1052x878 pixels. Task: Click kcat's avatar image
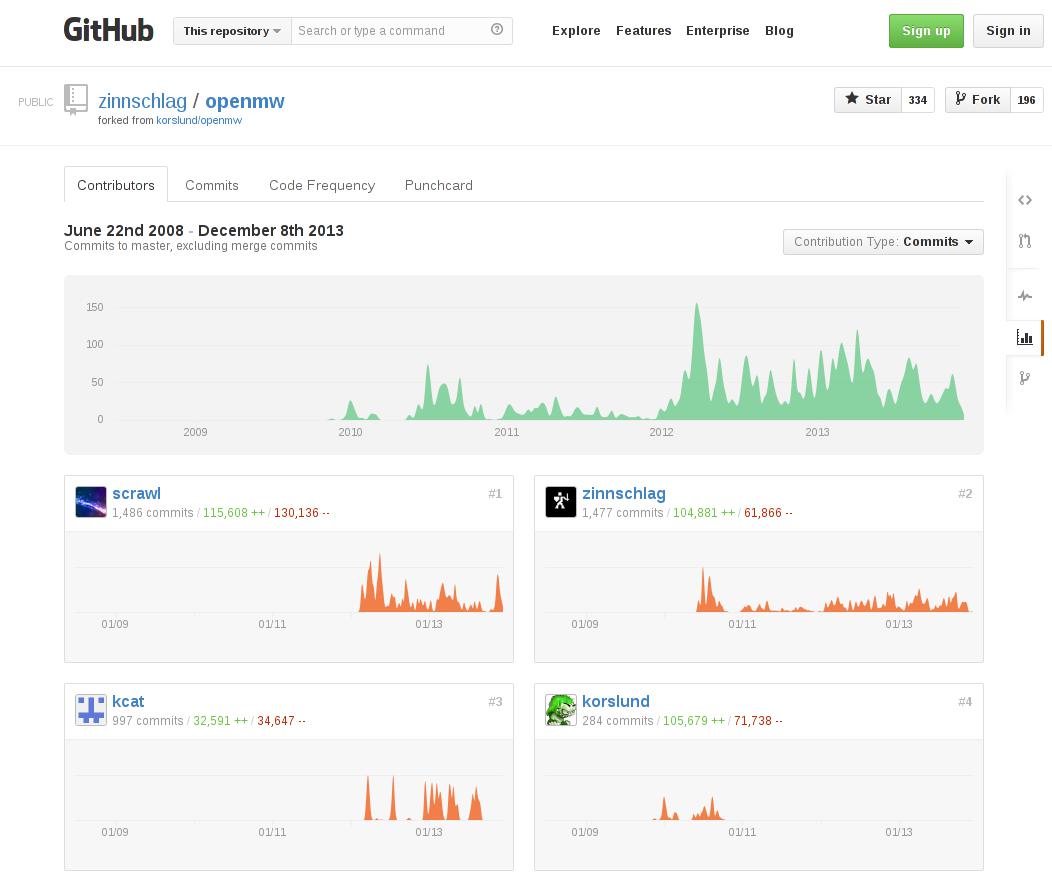tap(91, 710)
